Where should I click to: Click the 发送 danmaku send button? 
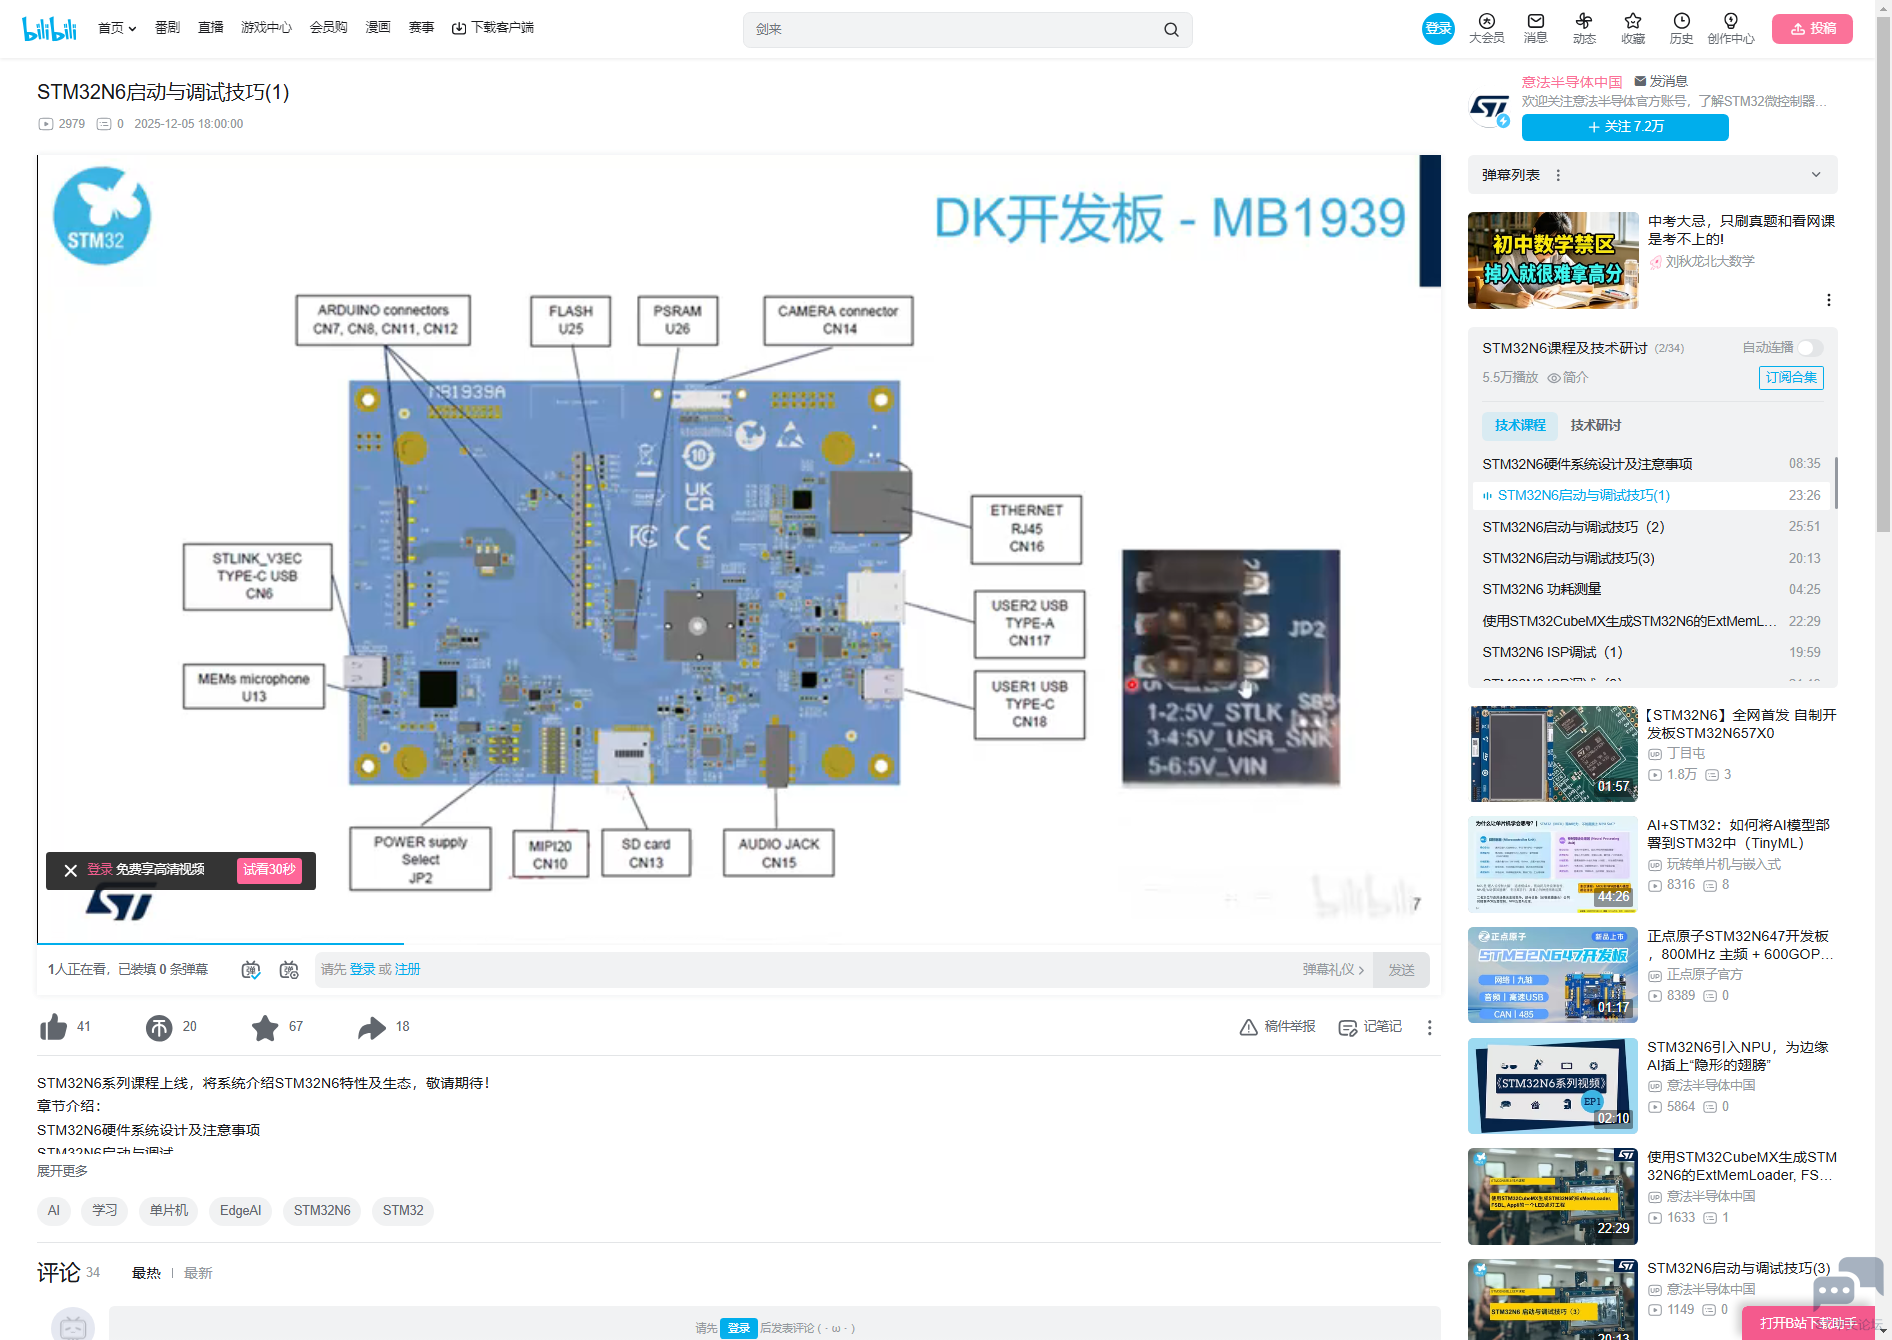1401,970
